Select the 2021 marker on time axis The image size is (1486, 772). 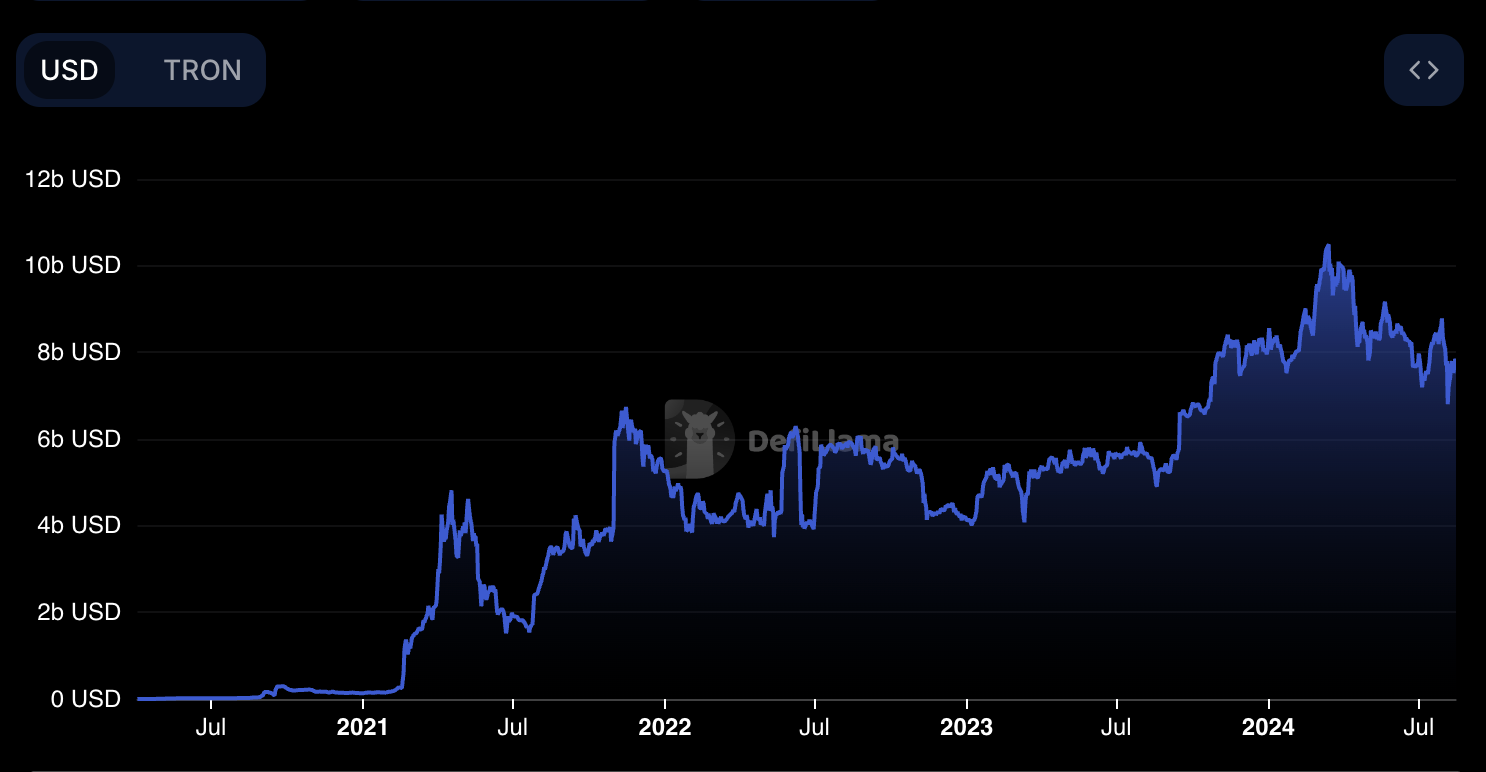[x=362, y=727]
